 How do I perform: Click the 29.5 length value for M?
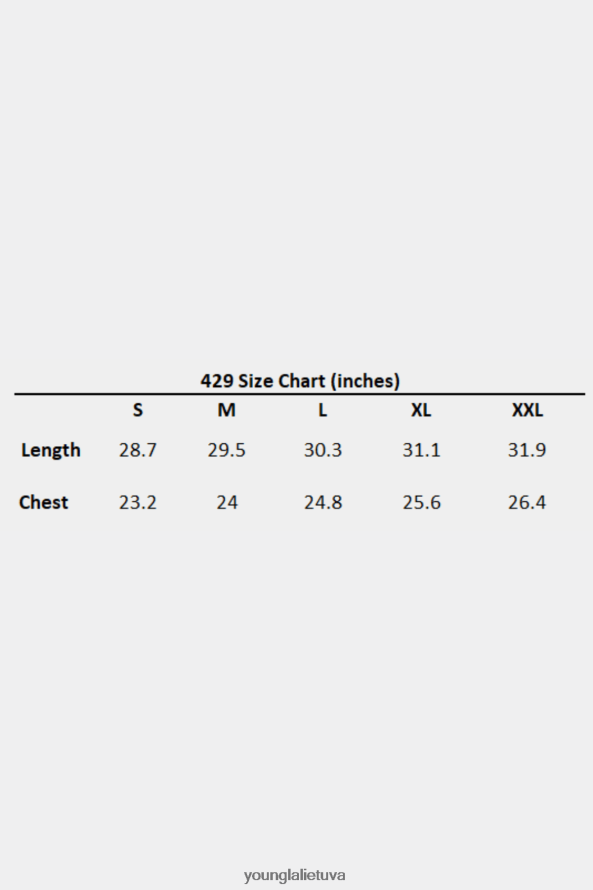[x=226, y=450]
